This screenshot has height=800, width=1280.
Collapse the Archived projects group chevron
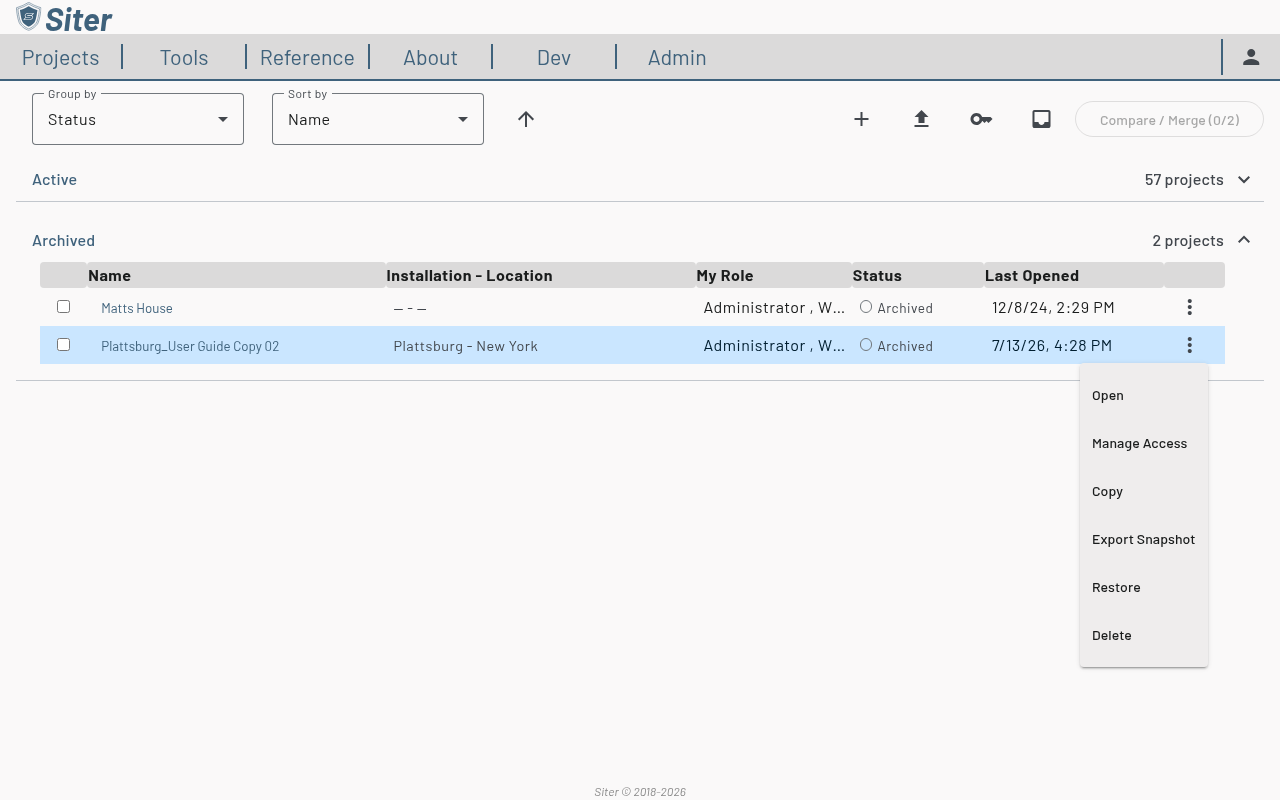(x=1244, y=240)
